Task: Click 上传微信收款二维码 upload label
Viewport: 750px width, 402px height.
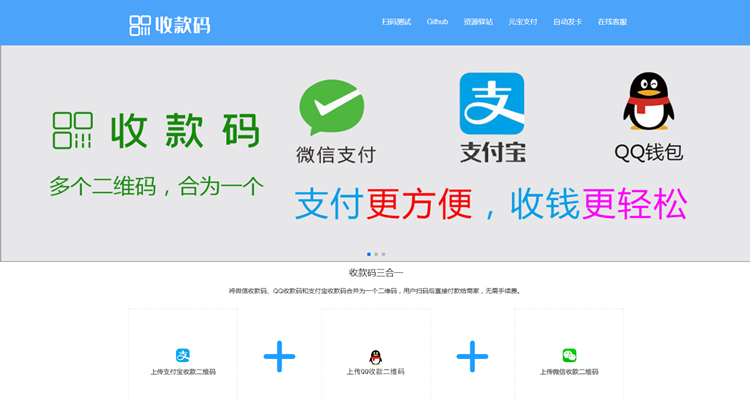Action: 569,372
